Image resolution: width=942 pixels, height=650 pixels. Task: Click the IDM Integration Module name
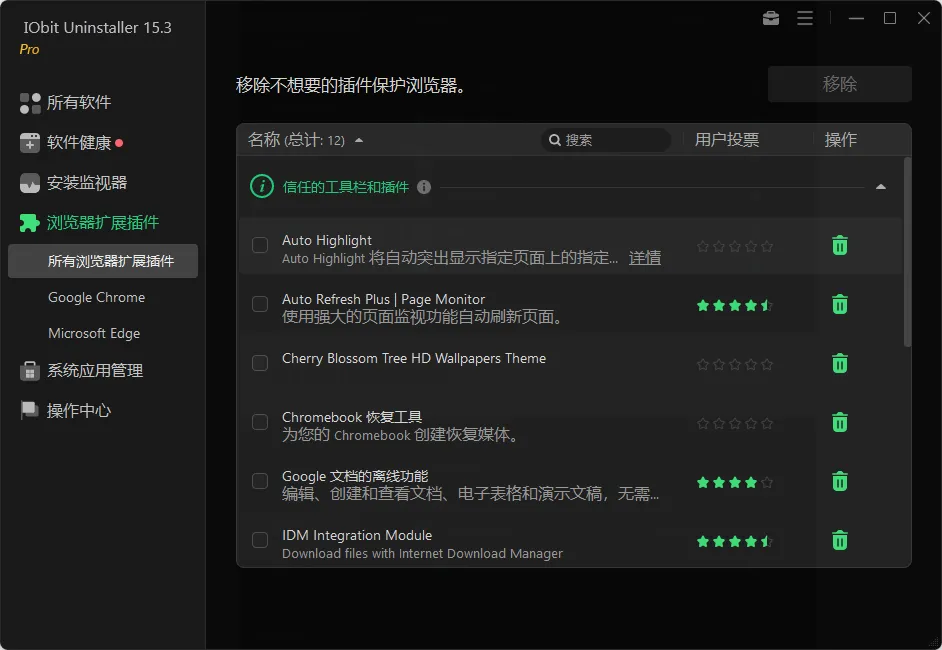point(357,535)
